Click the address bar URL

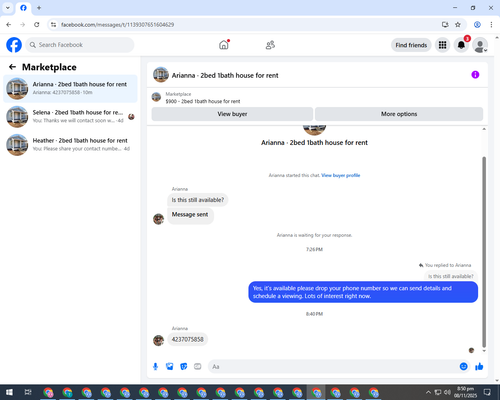117,25
